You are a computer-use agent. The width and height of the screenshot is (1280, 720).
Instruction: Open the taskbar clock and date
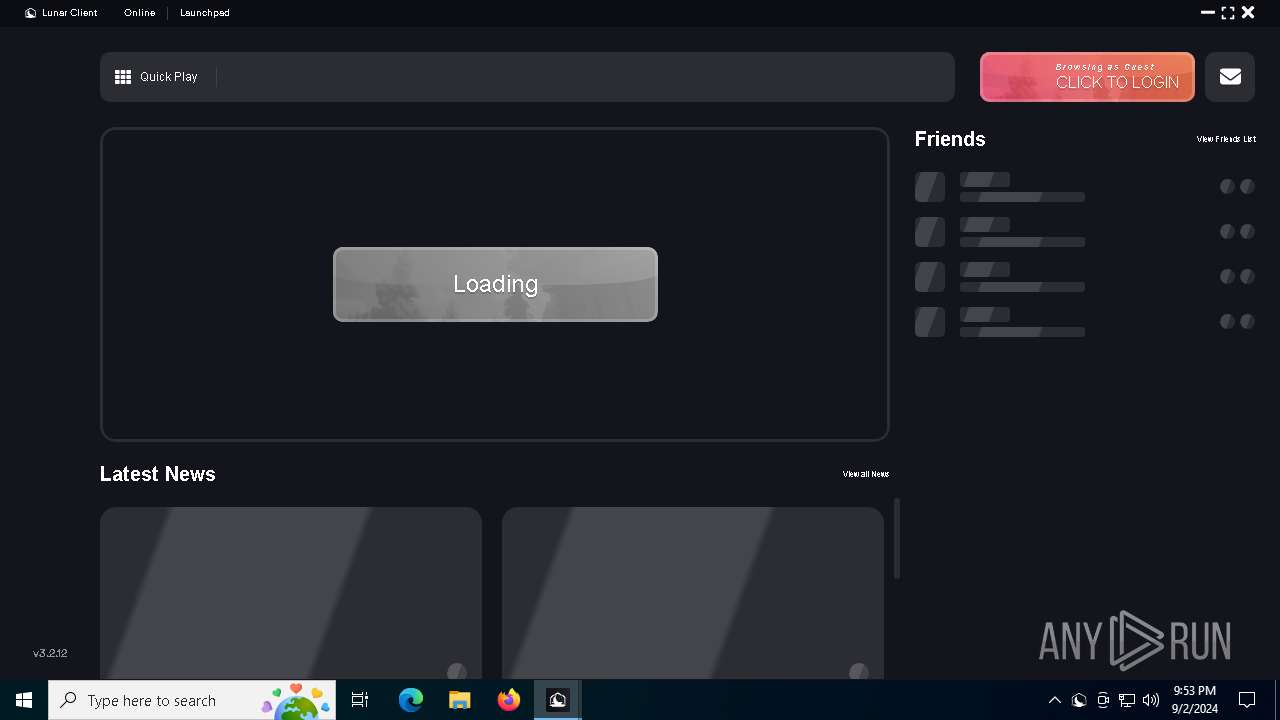(x=1194, y=700)
